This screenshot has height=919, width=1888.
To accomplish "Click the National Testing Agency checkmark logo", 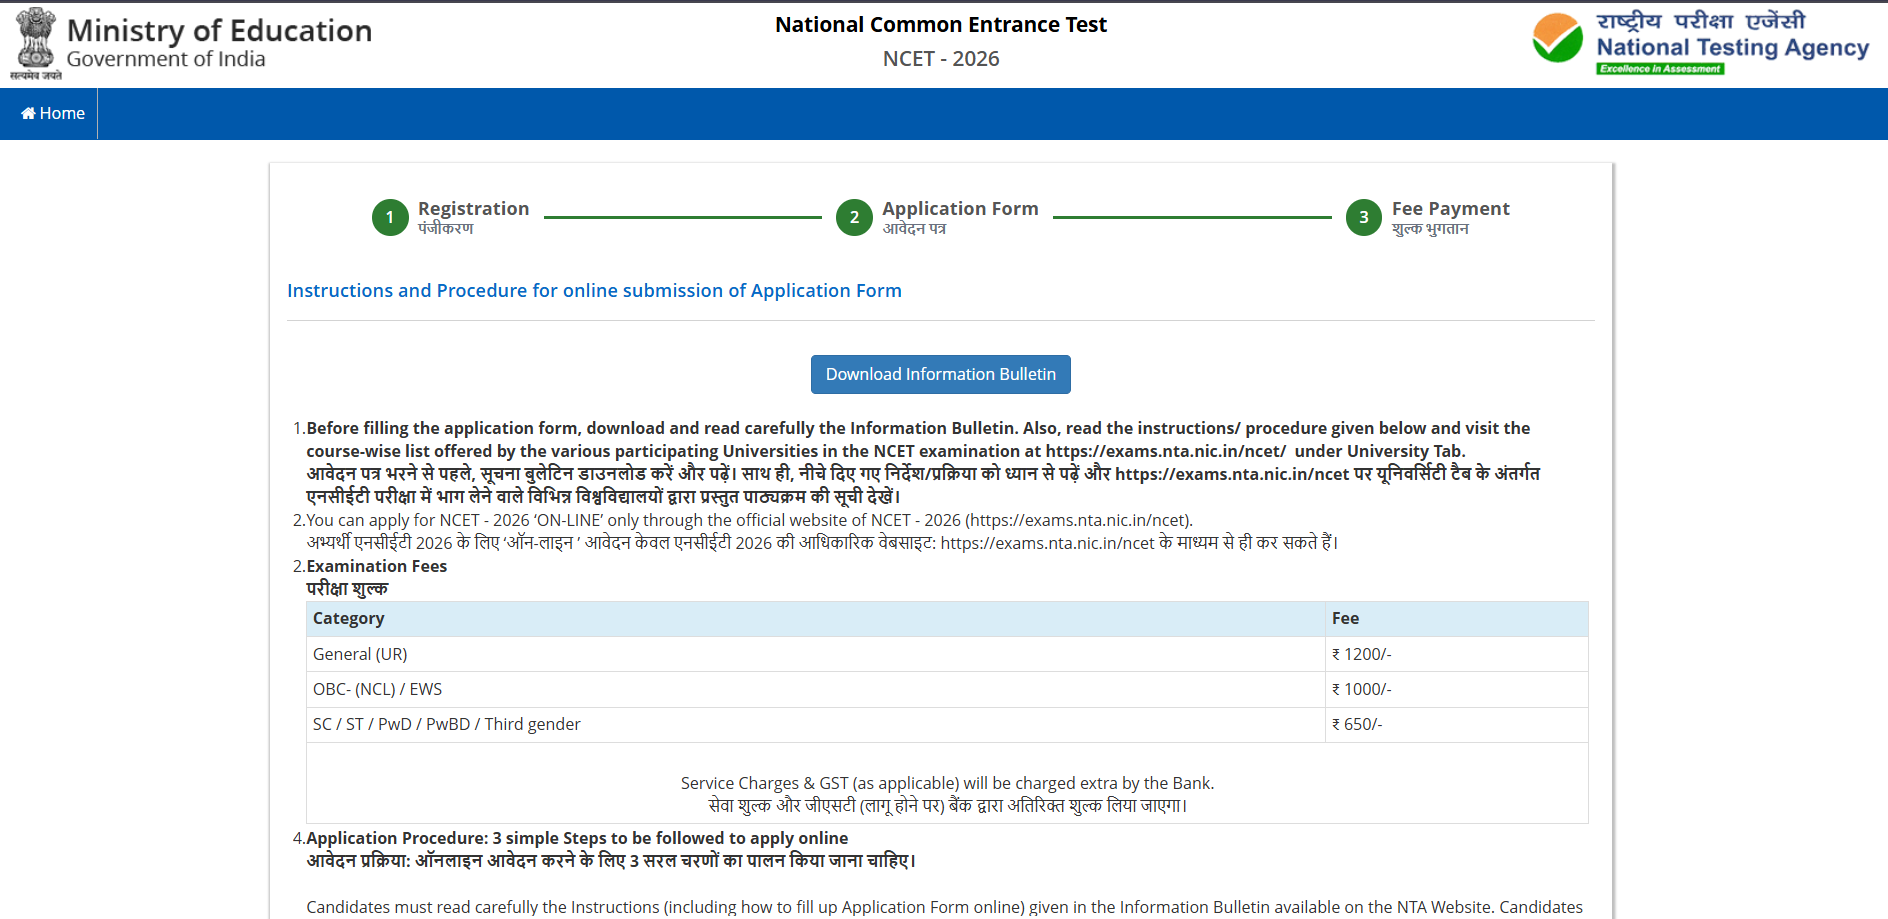I will click(x=1557, y=40).
